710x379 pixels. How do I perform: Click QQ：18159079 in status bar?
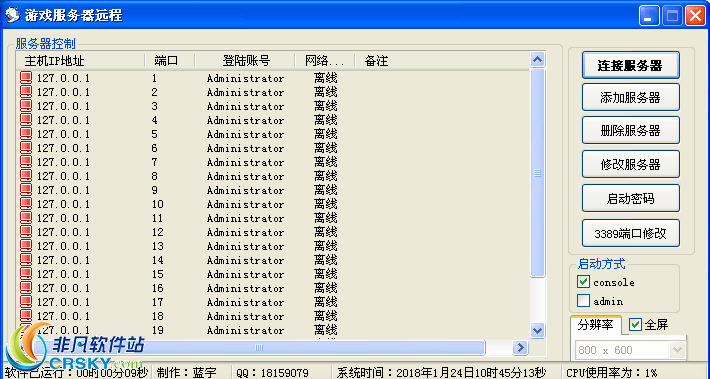click(272, 373)
